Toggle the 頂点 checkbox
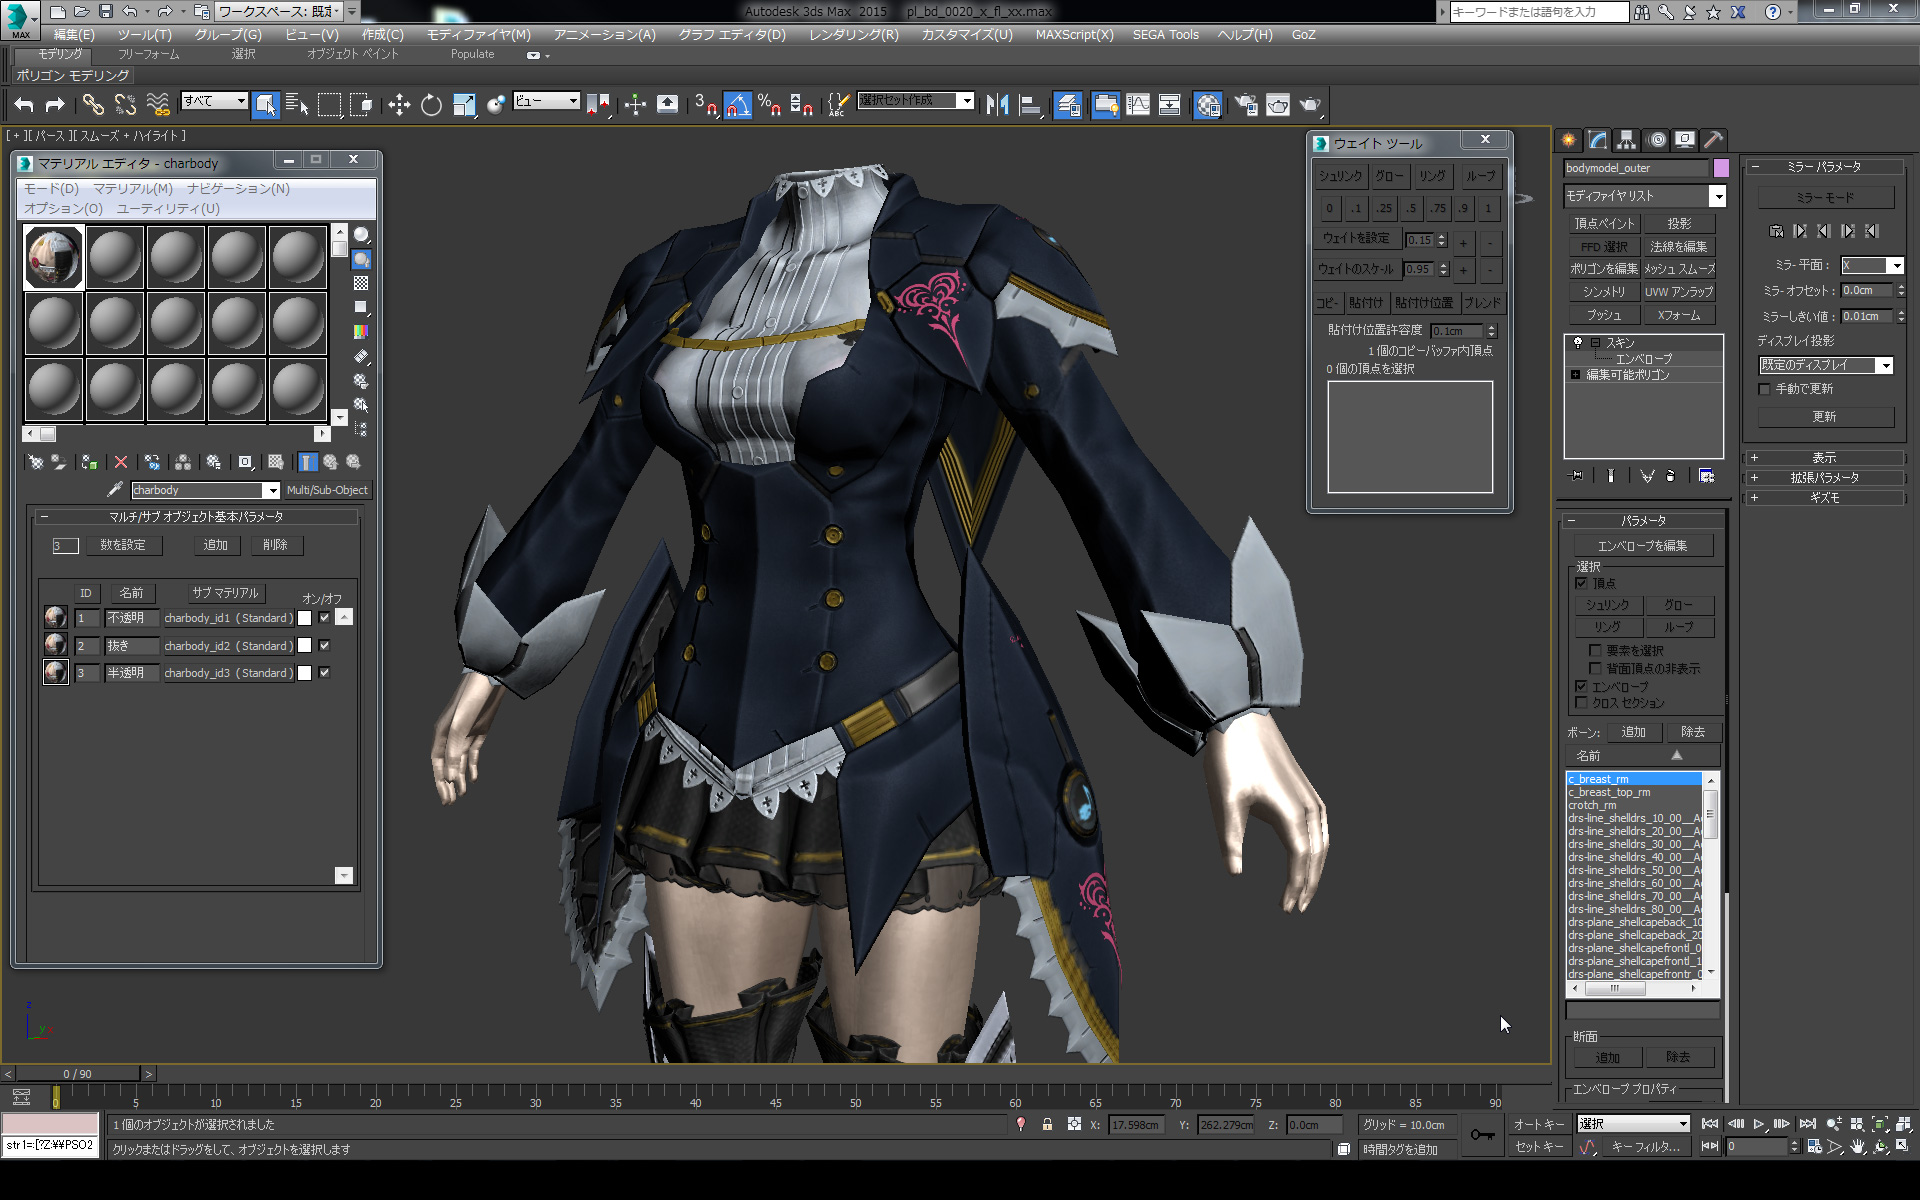 coord(1581,583)
